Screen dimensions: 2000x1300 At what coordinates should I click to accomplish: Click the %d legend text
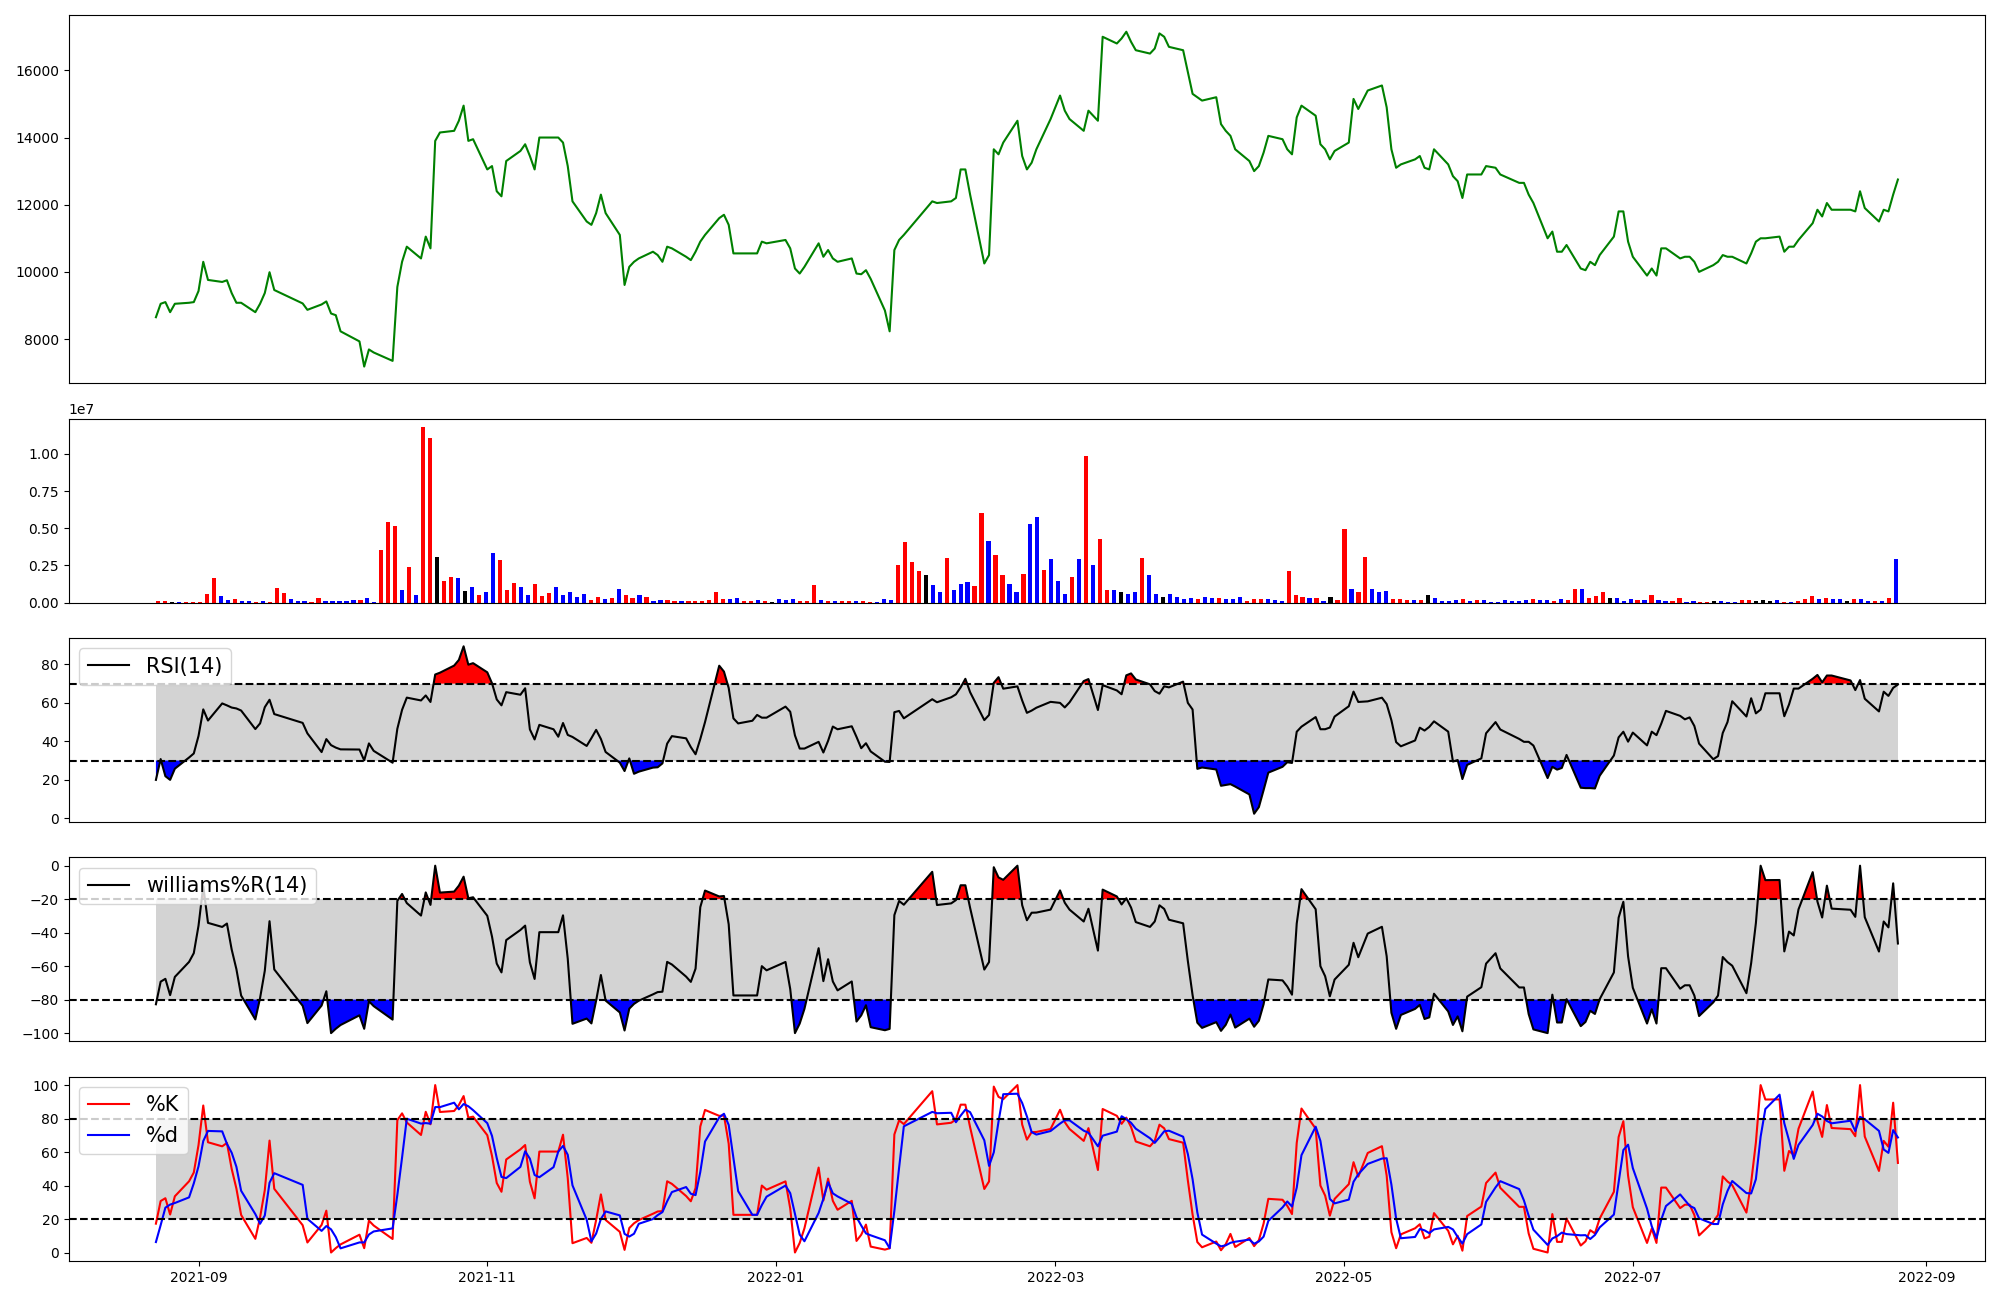point(162,1135)
